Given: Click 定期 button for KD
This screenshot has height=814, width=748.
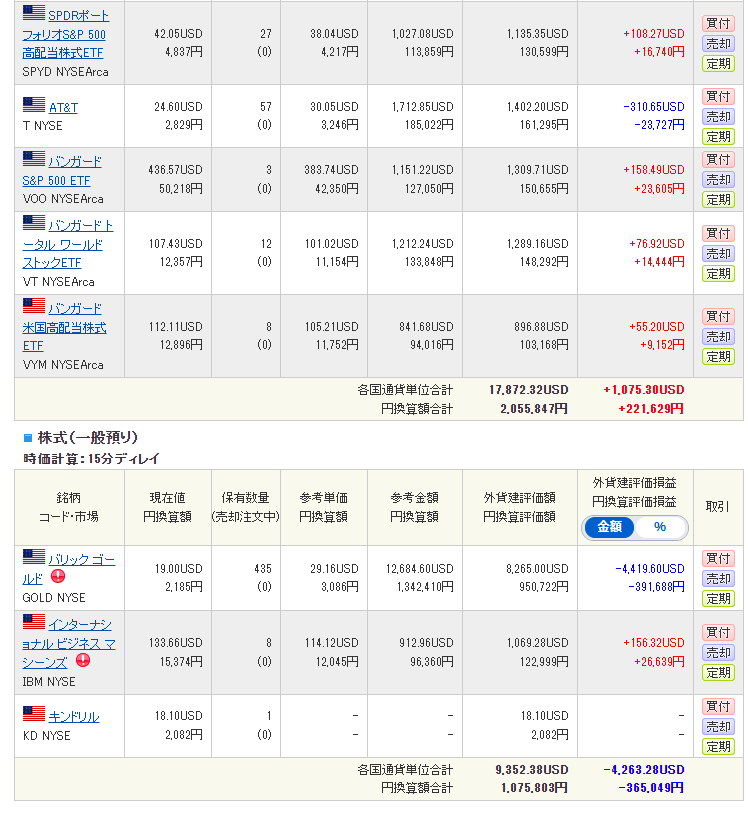Looking at the screenshot, I should pyautogui.click(x=718, y=748).
